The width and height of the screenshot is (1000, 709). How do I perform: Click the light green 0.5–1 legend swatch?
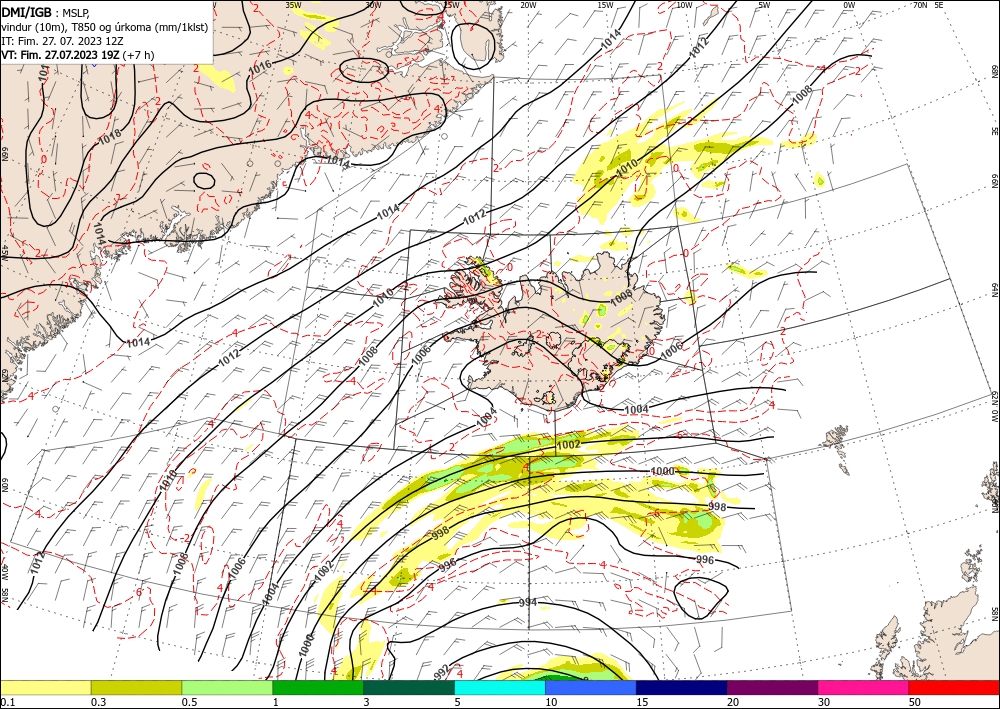(x=227, y=687)
